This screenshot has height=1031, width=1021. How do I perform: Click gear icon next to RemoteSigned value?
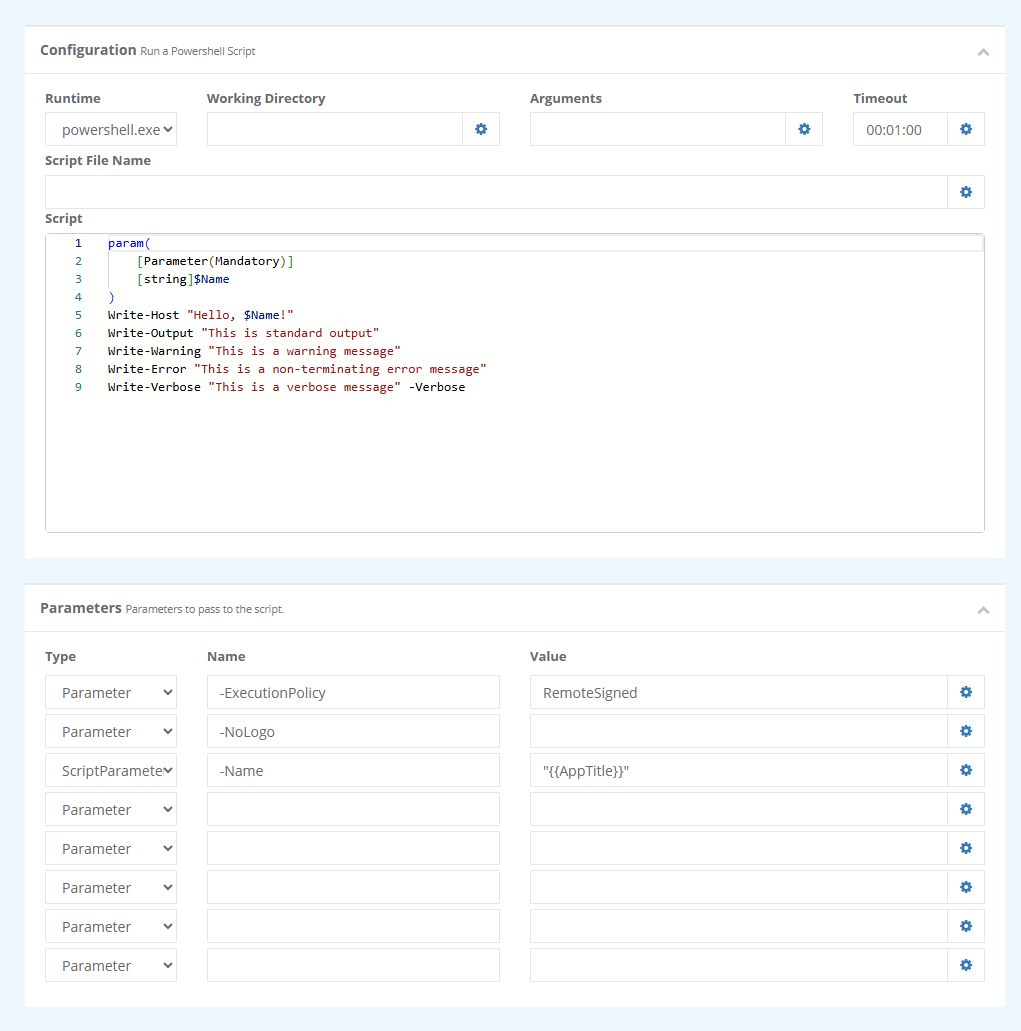click(966, 692)
